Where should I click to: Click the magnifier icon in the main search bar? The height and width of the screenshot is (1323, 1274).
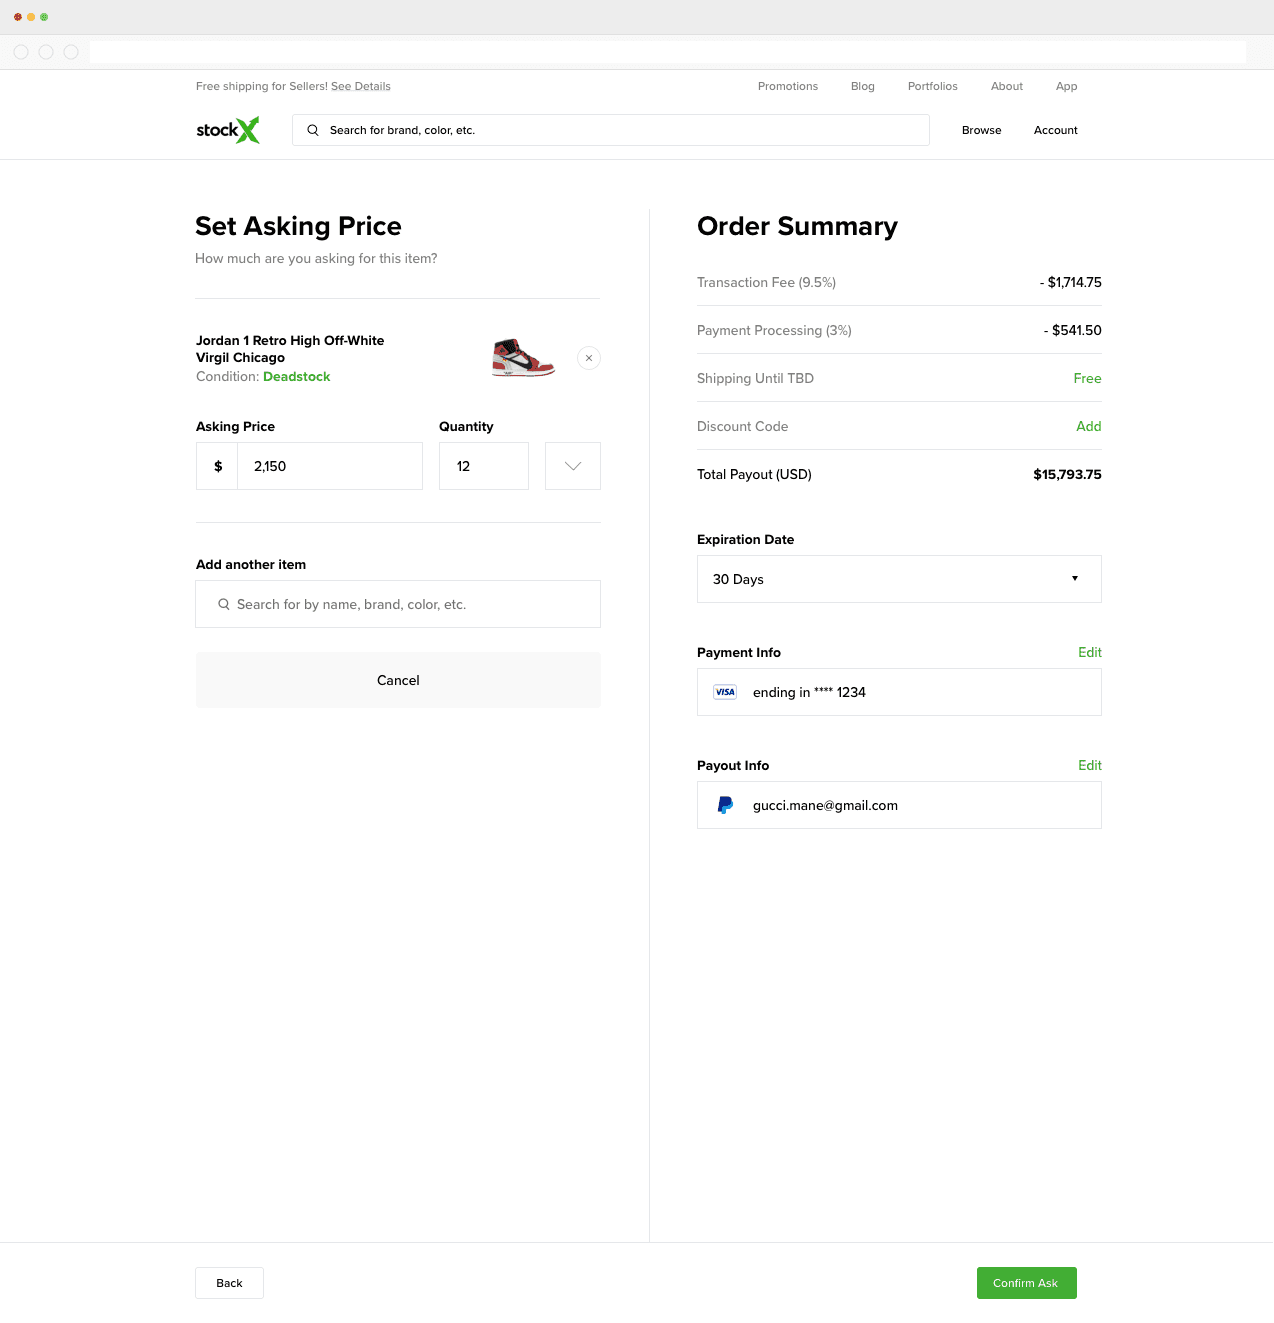click(x=313, y=130)
